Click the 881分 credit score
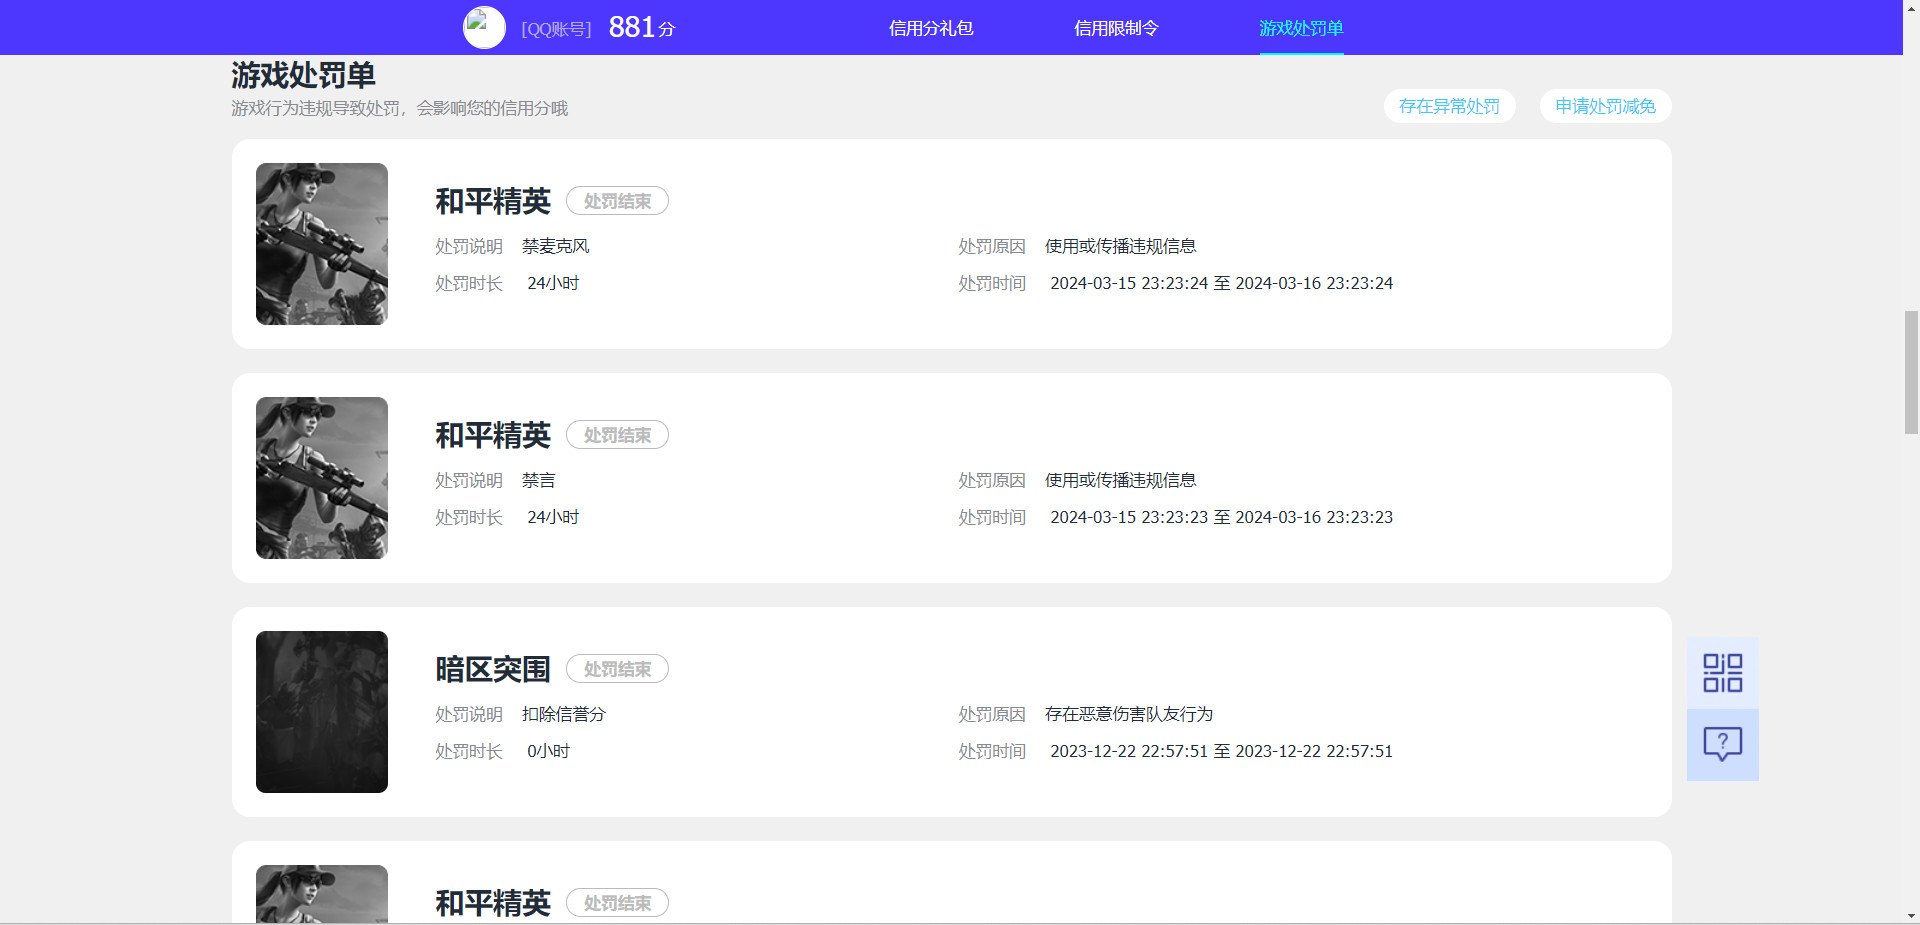The image size is (1920, 925). coord(641,27)
